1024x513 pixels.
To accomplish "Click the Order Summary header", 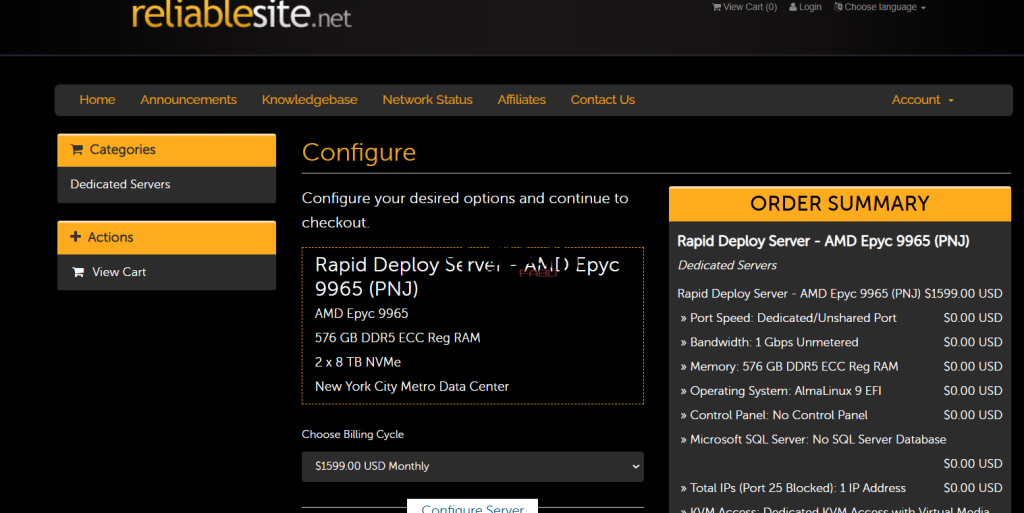I will pos(839,204).
